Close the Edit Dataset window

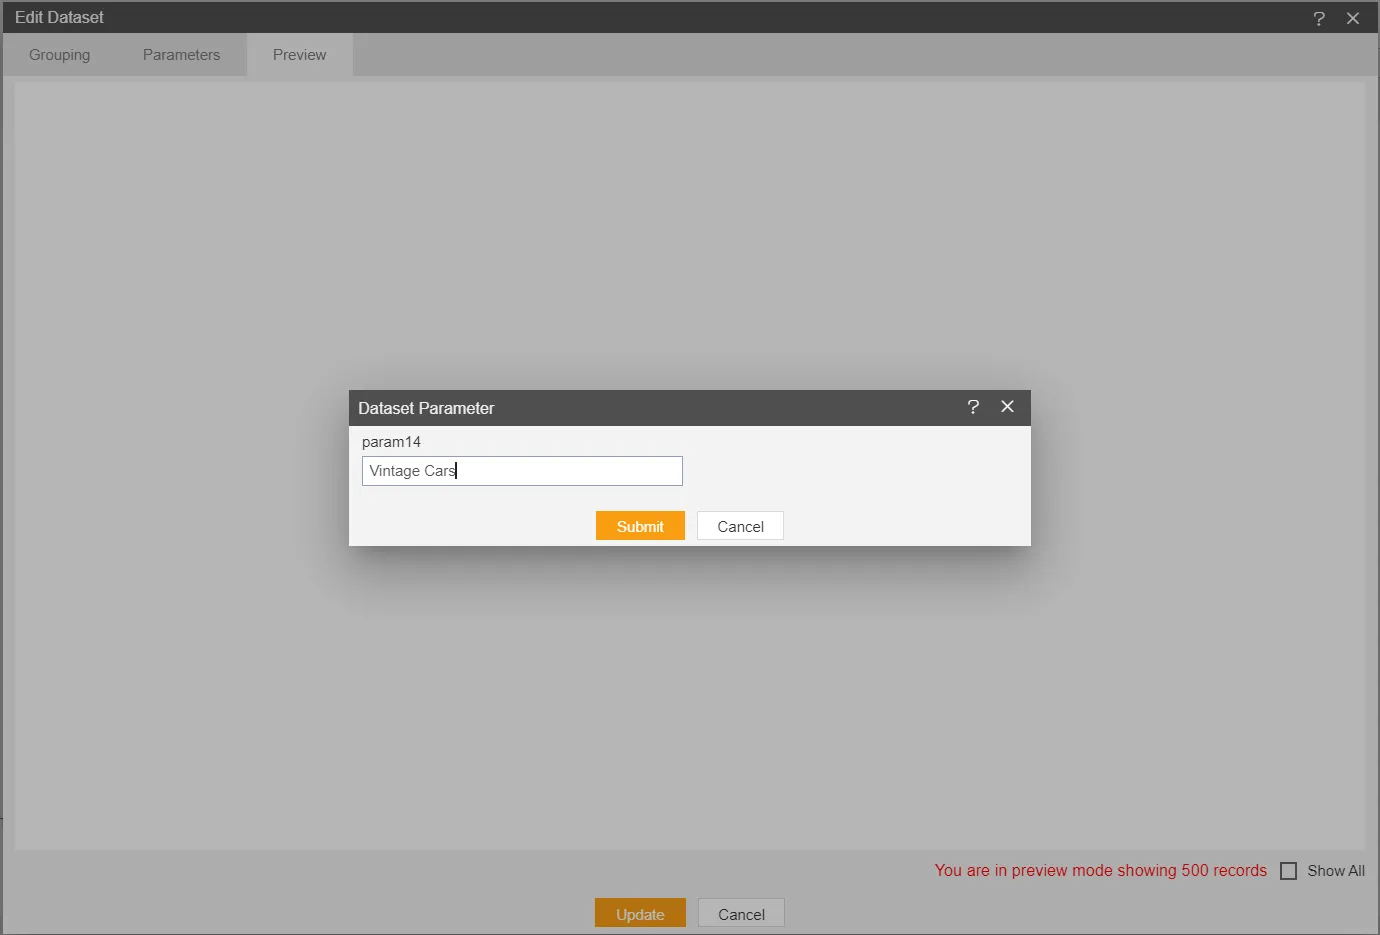coord(1353,18)
